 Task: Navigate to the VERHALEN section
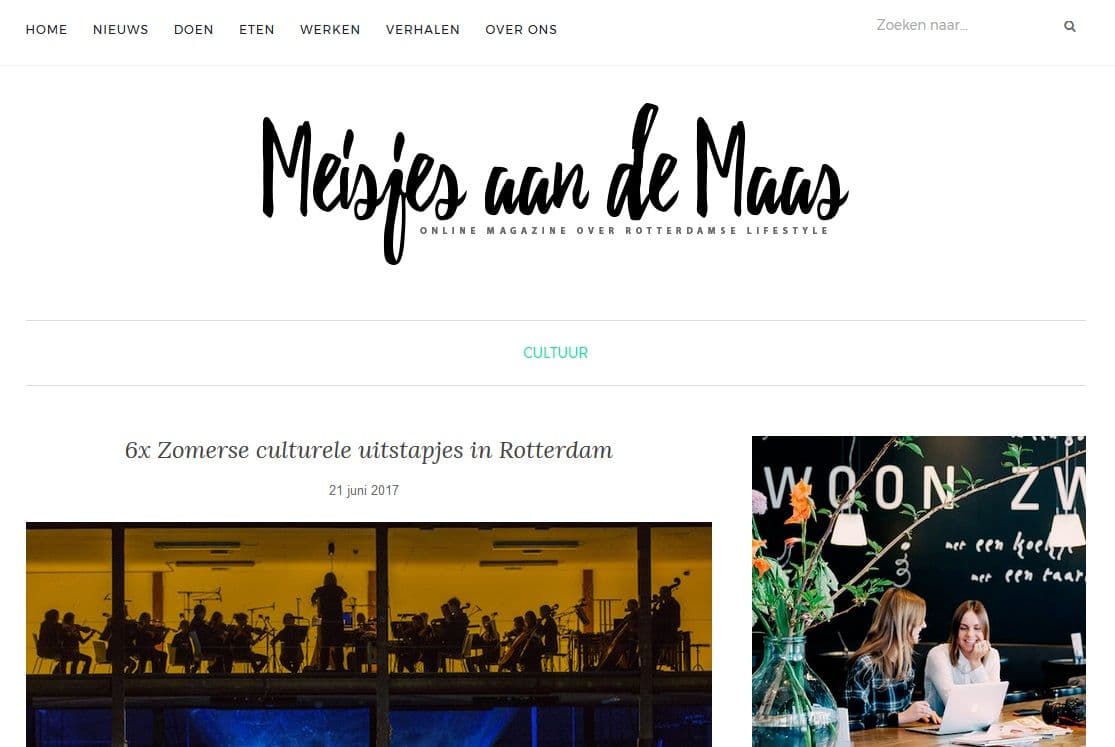[422, 30]
